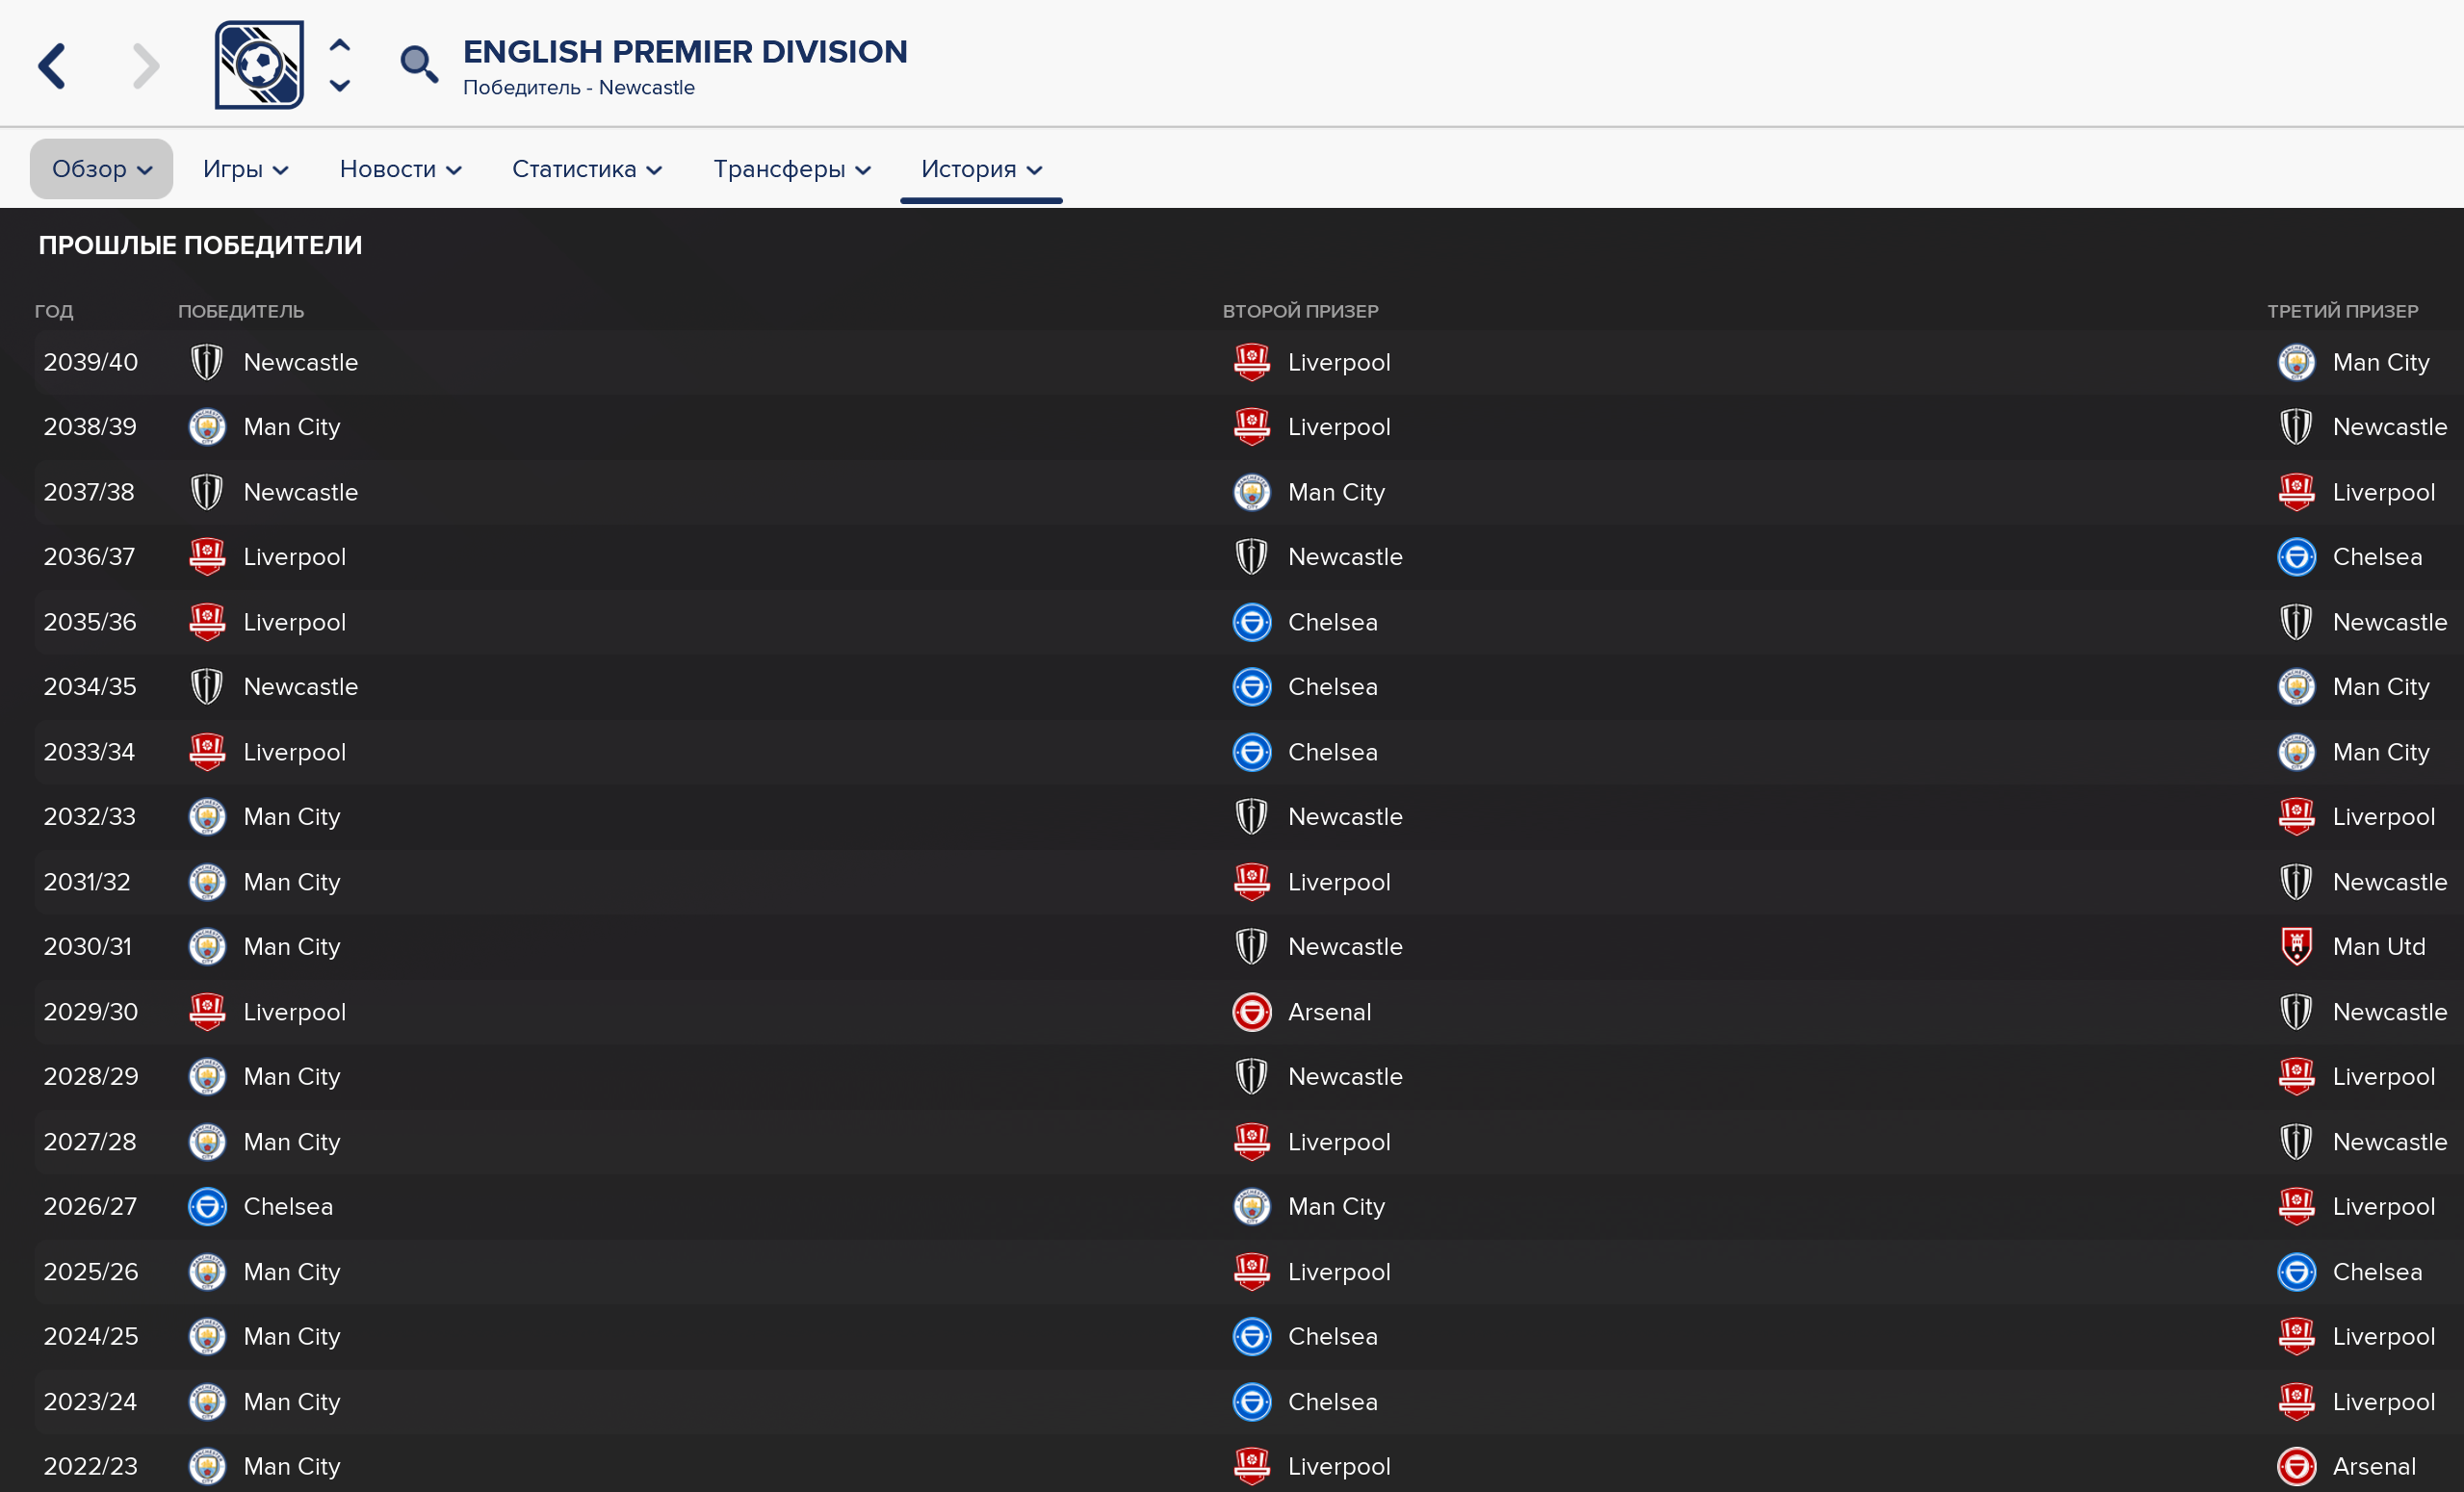Select the 2034/35 season row
The image size is (2464, 1492).
[x=1248, y=687]
